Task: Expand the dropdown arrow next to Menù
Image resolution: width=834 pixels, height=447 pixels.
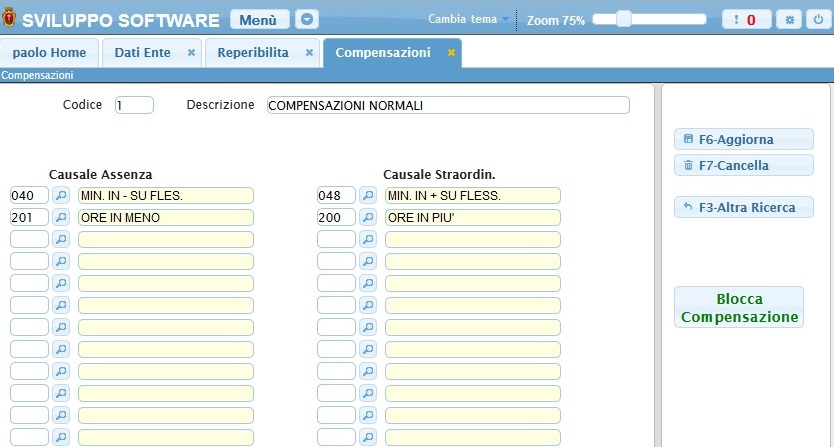Action: (x=307, y=19)
